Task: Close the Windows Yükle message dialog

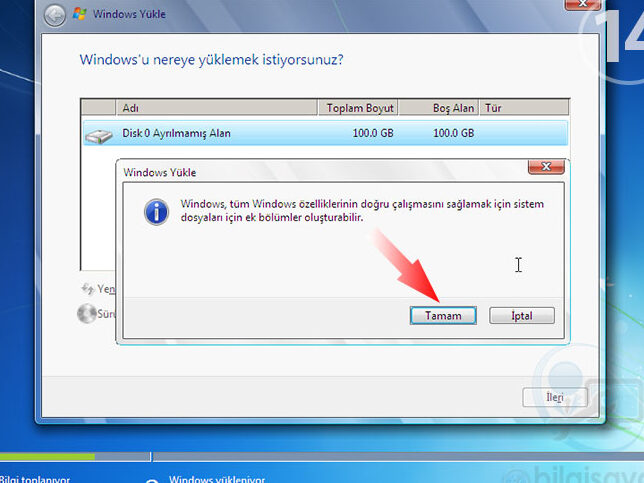Action: tap(544, 167)
